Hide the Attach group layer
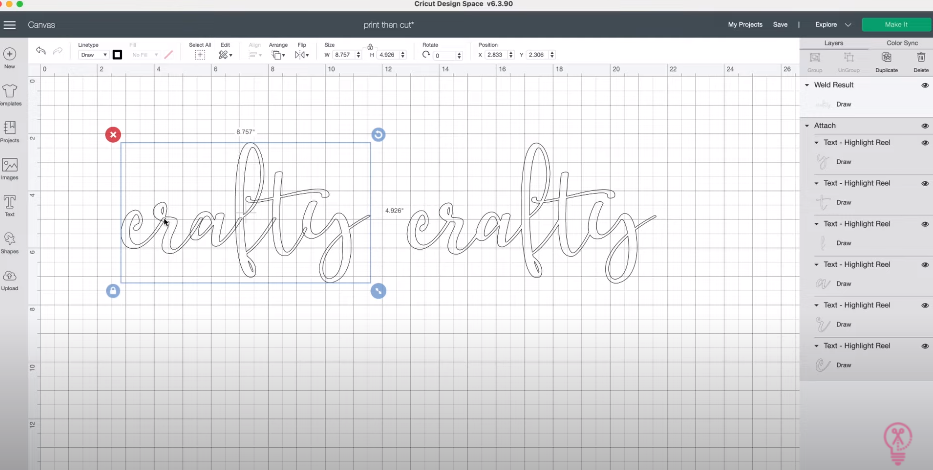Screen dimensions: 933x470 pyautogui.click(x=925, y=126)
